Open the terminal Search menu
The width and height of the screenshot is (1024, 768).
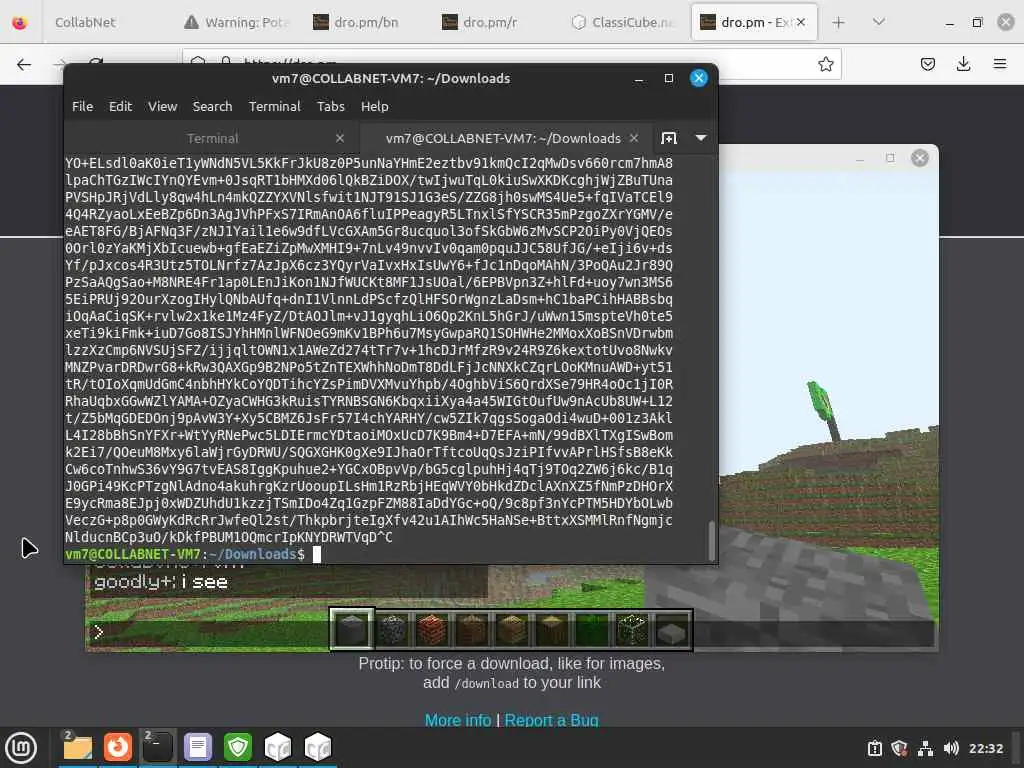212,106
